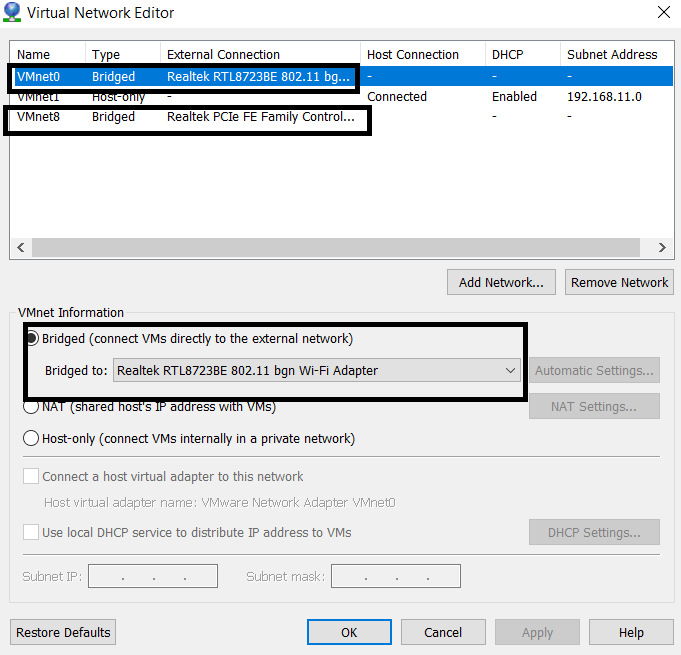Click the Host Connection column header
The height and width of the screenshot is (655, 681).
[x=423, y=54]
